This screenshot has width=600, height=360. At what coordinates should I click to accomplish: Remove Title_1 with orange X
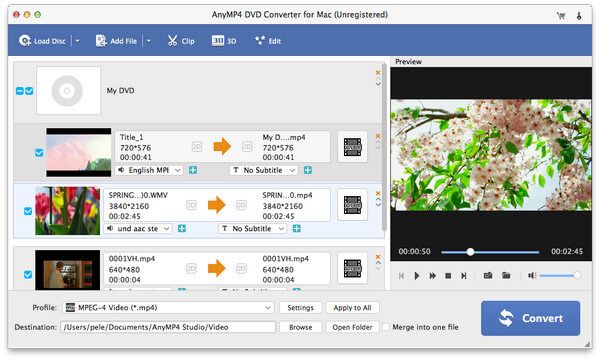[x=378, y=136]
